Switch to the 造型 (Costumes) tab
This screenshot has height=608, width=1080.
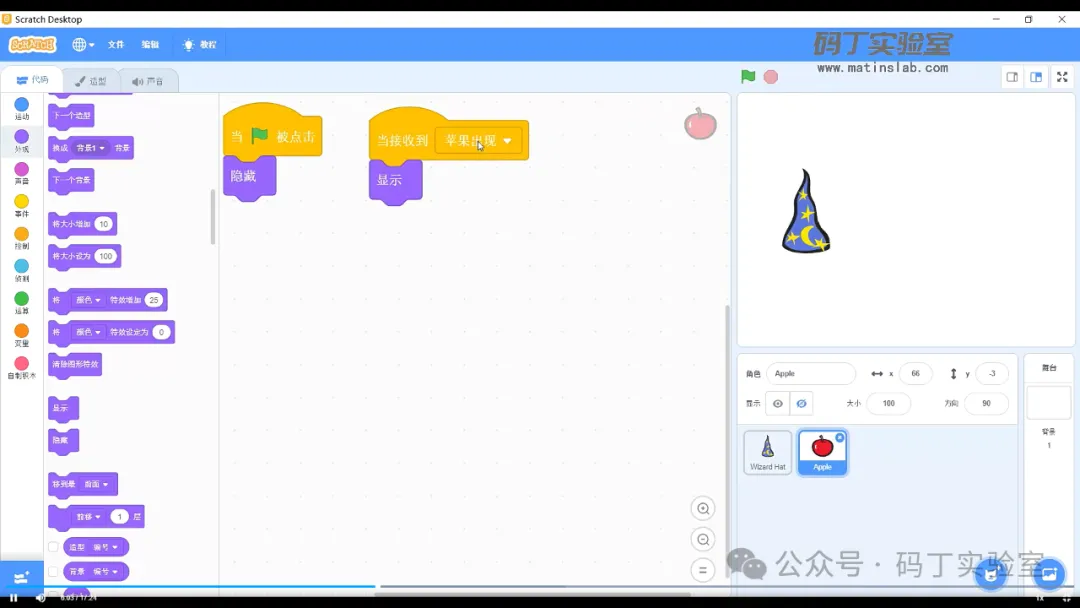[x=91, y=81]
